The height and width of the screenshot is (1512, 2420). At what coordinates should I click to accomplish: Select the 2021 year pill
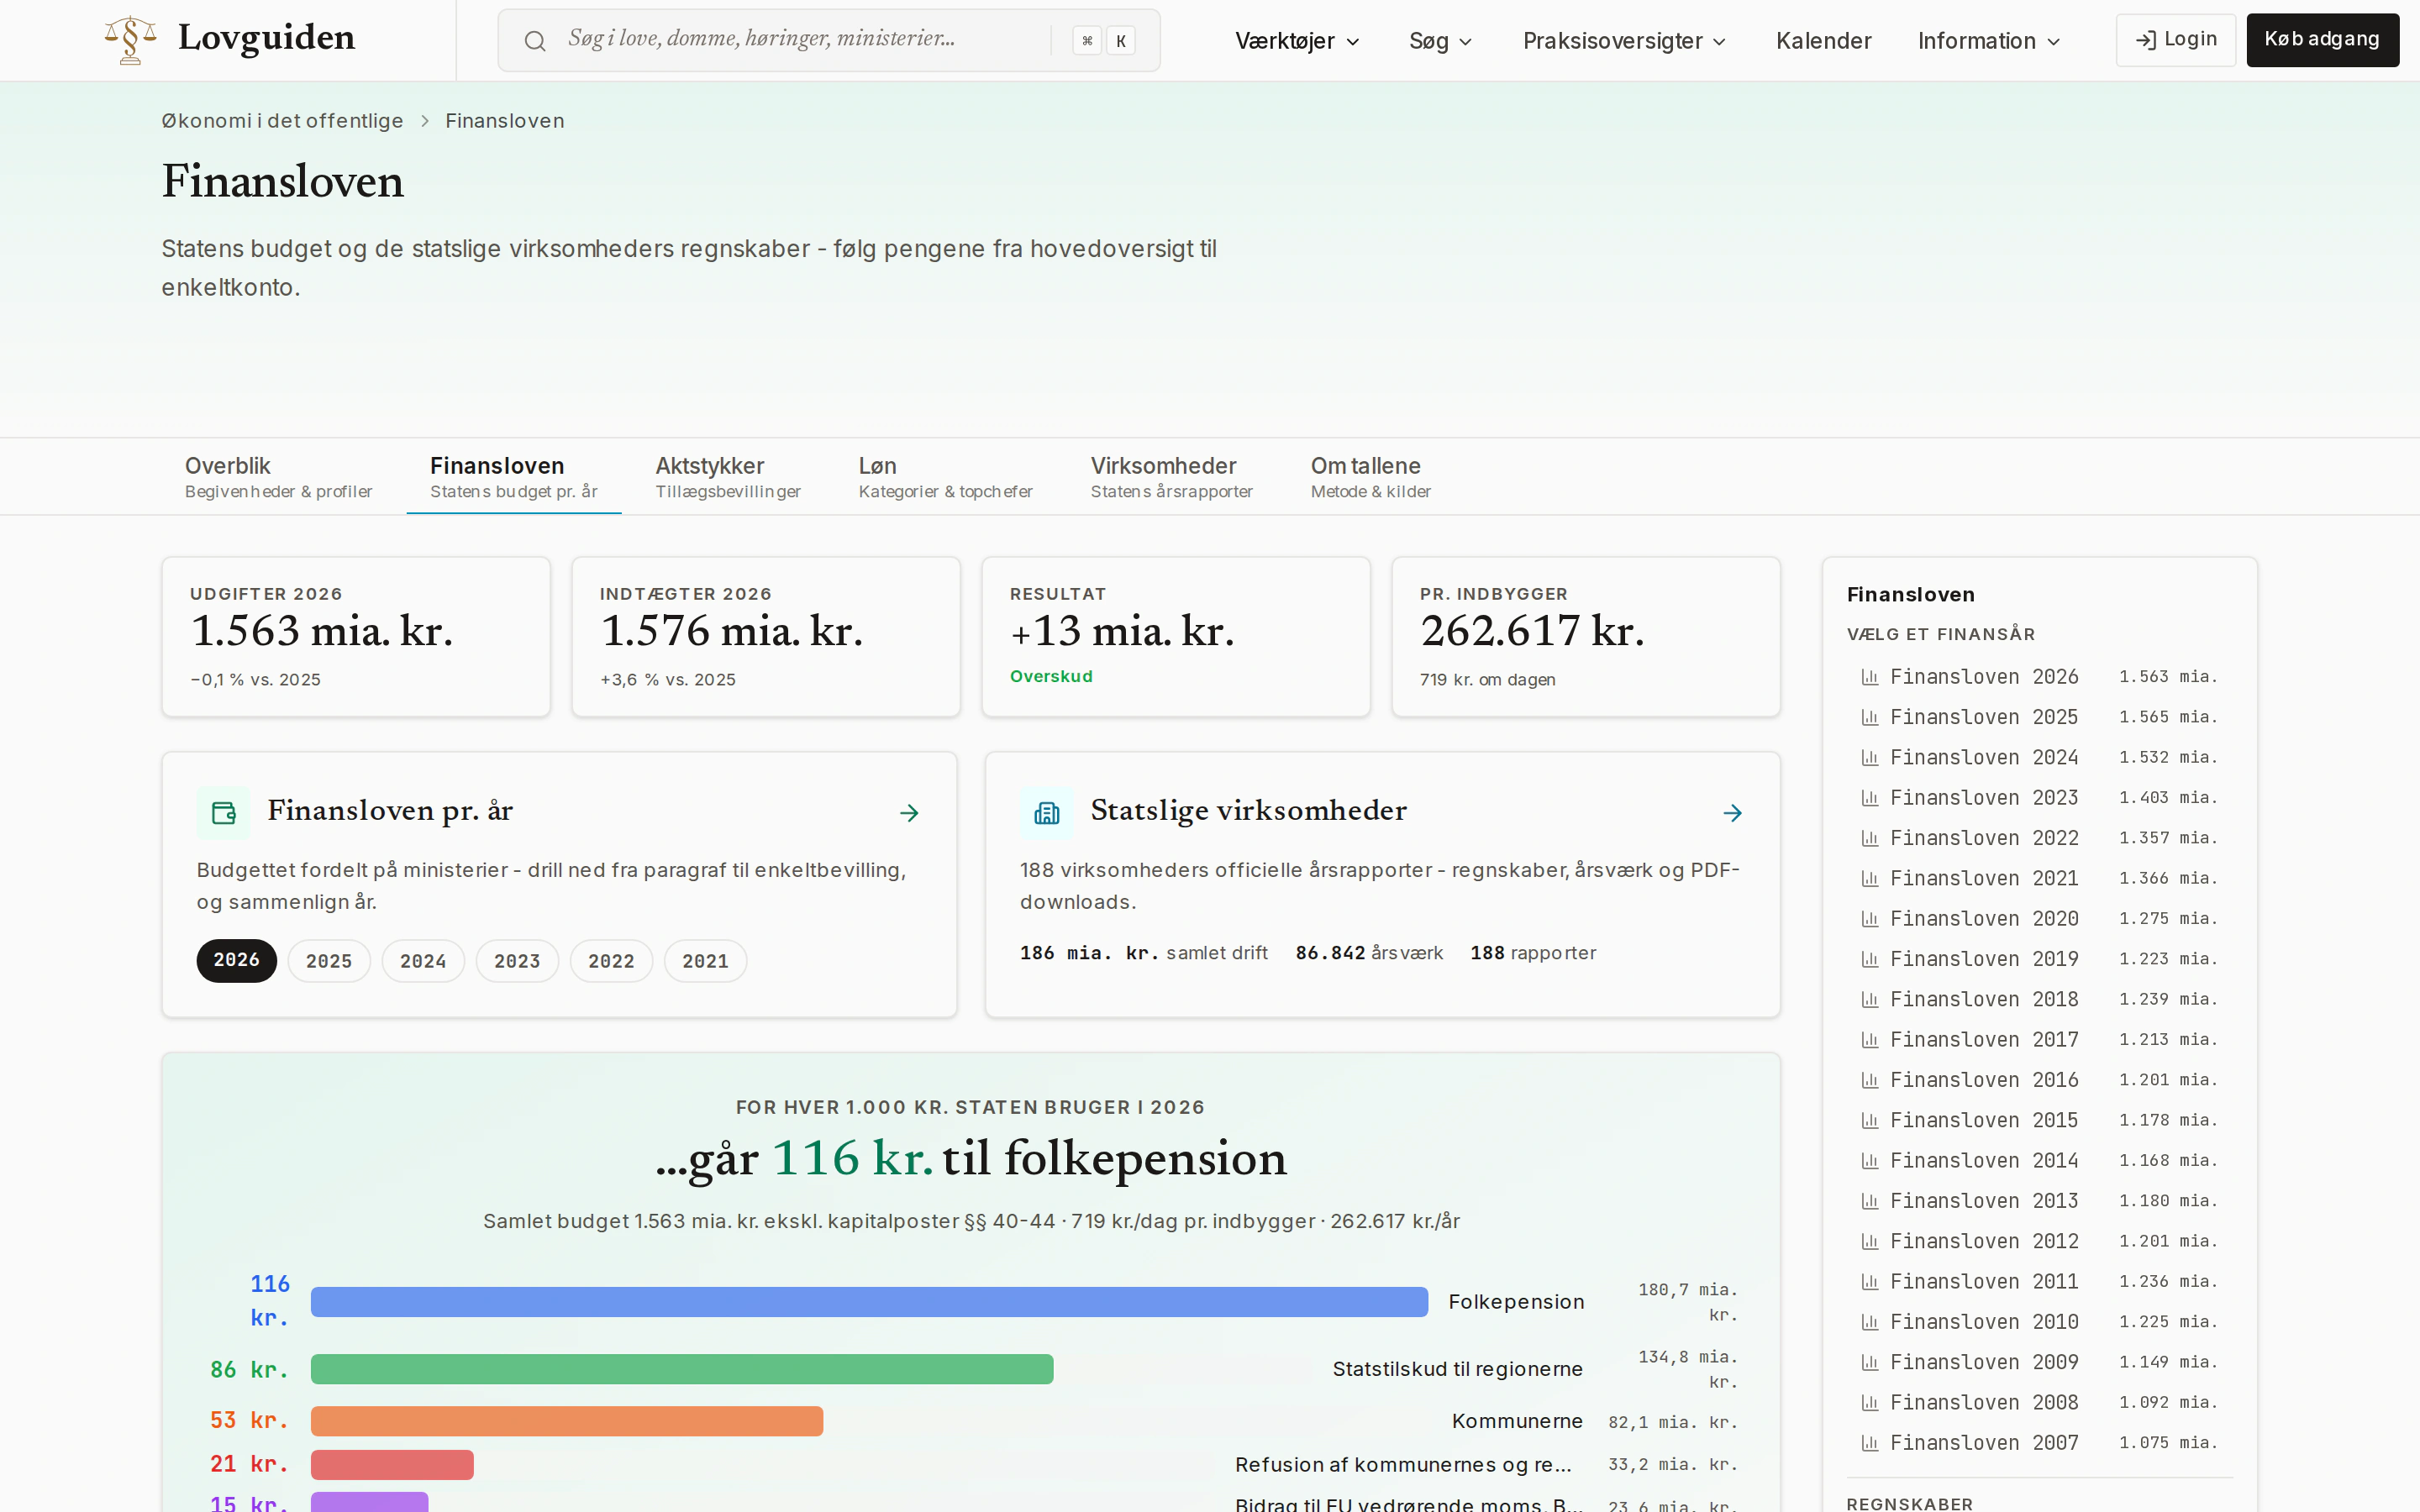[x=705, y=961]
